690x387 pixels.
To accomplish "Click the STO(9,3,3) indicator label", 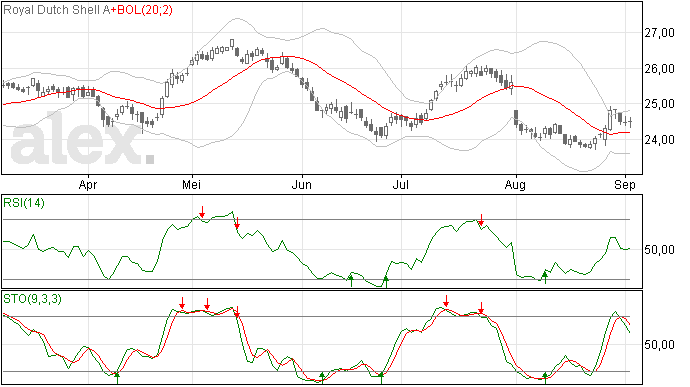I will point(32,299).
